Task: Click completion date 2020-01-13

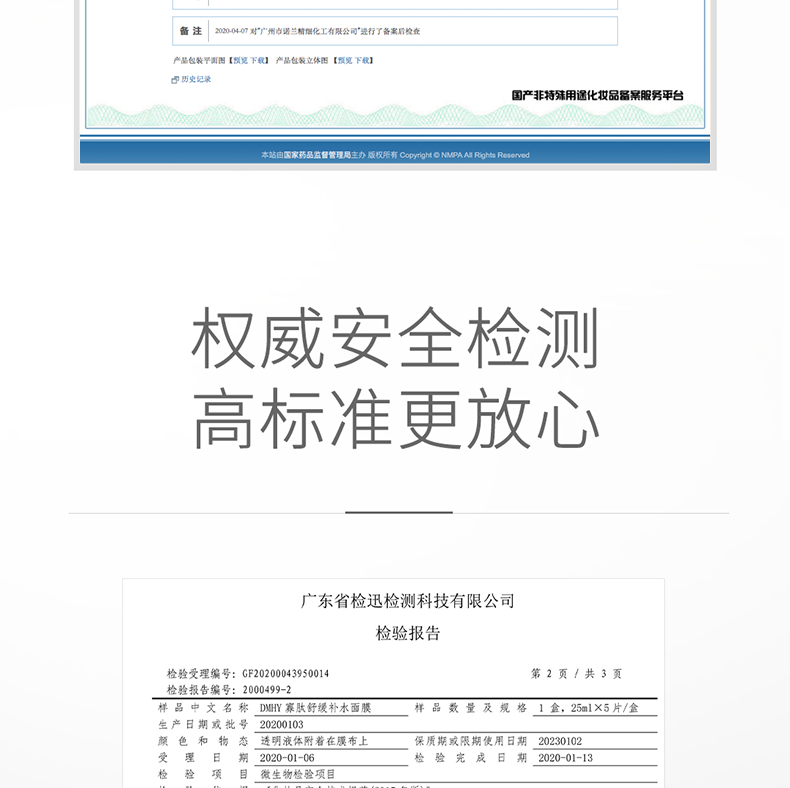Action: [566, 758]
